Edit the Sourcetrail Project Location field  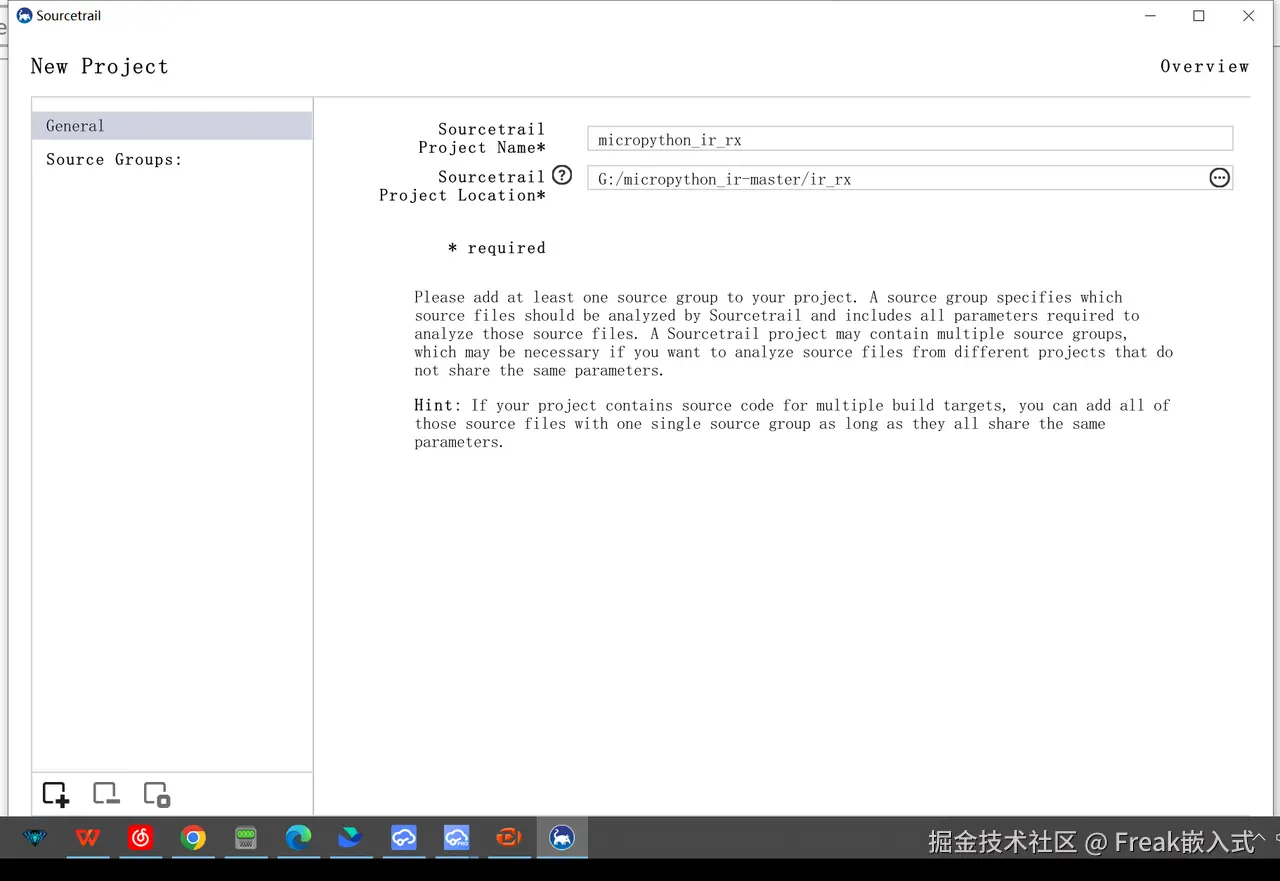[897, 178]
